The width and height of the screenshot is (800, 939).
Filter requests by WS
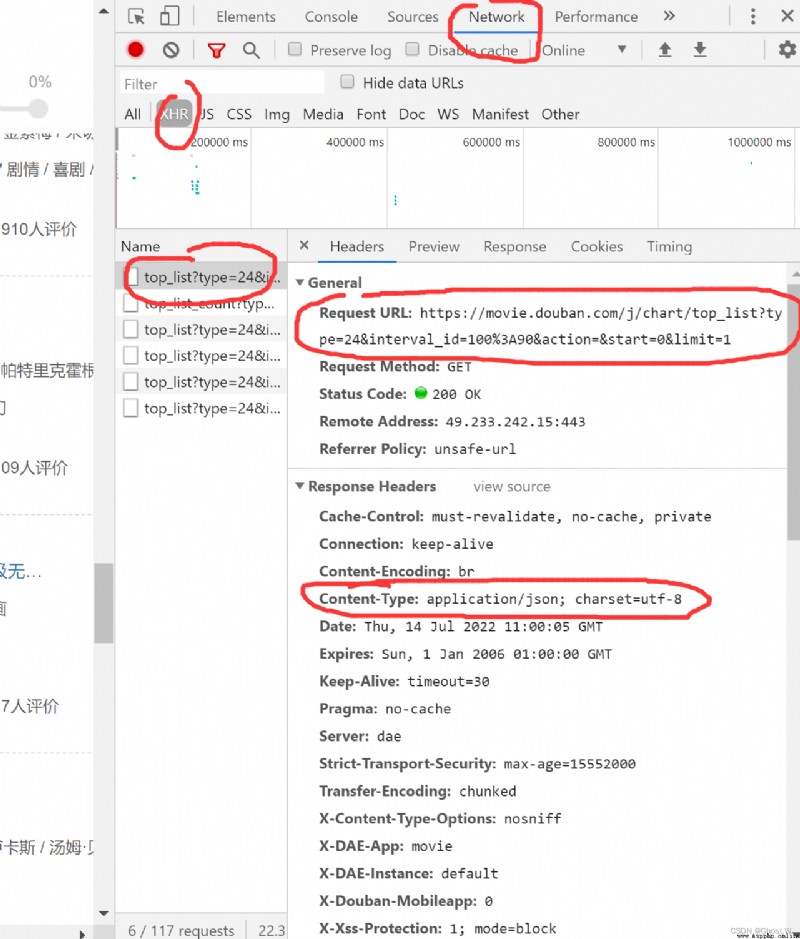tap(449, 114)
